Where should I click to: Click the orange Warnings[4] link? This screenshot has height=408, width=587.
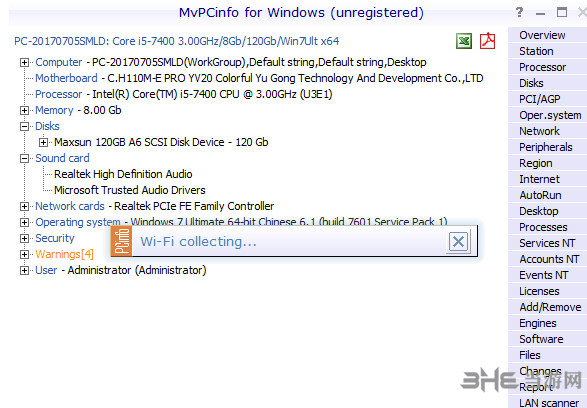coord(64,255)
